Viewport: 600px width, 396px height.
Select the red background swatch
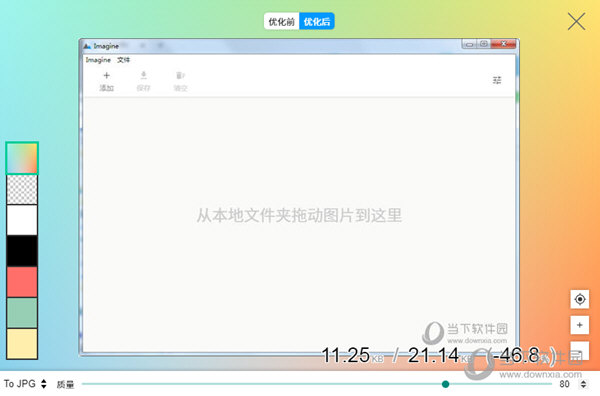22,282
